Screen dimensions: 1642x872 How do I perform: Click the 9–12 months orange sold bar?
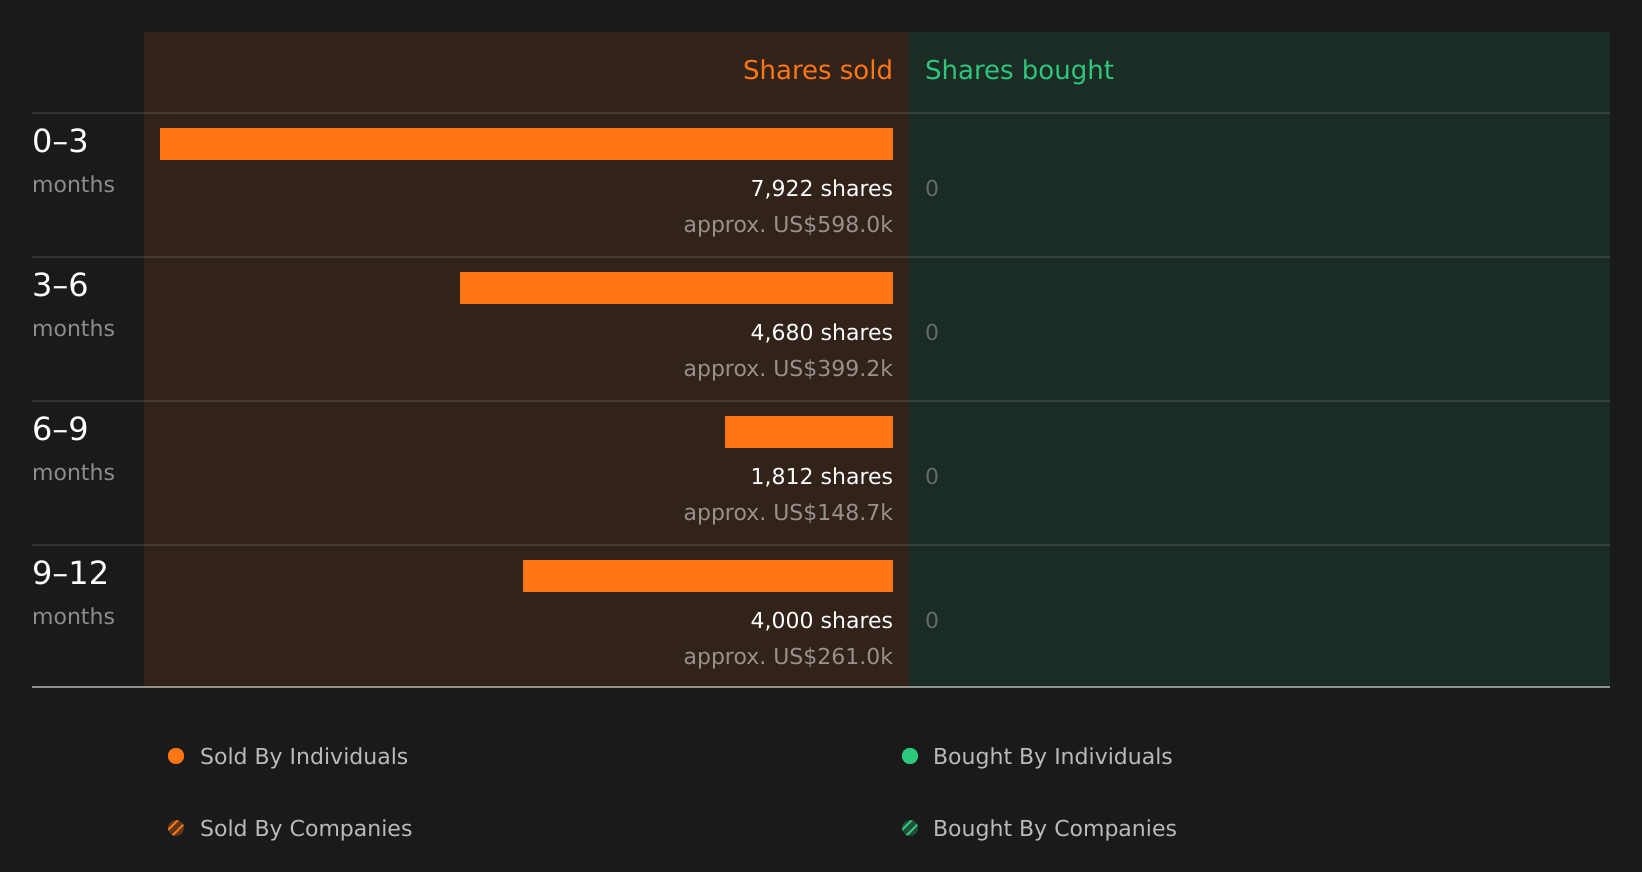708,576
